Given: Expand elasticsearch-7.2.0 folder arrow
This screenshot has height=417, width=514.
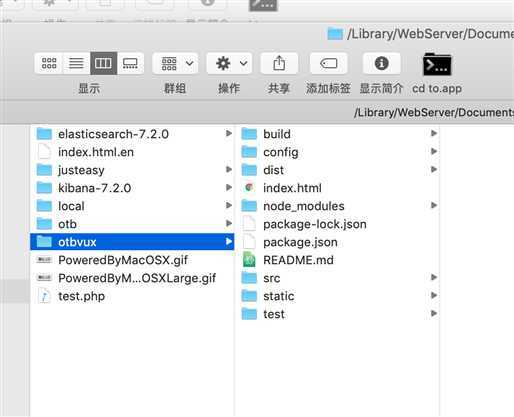Looking at the screenshot, I should pos(229,133).
